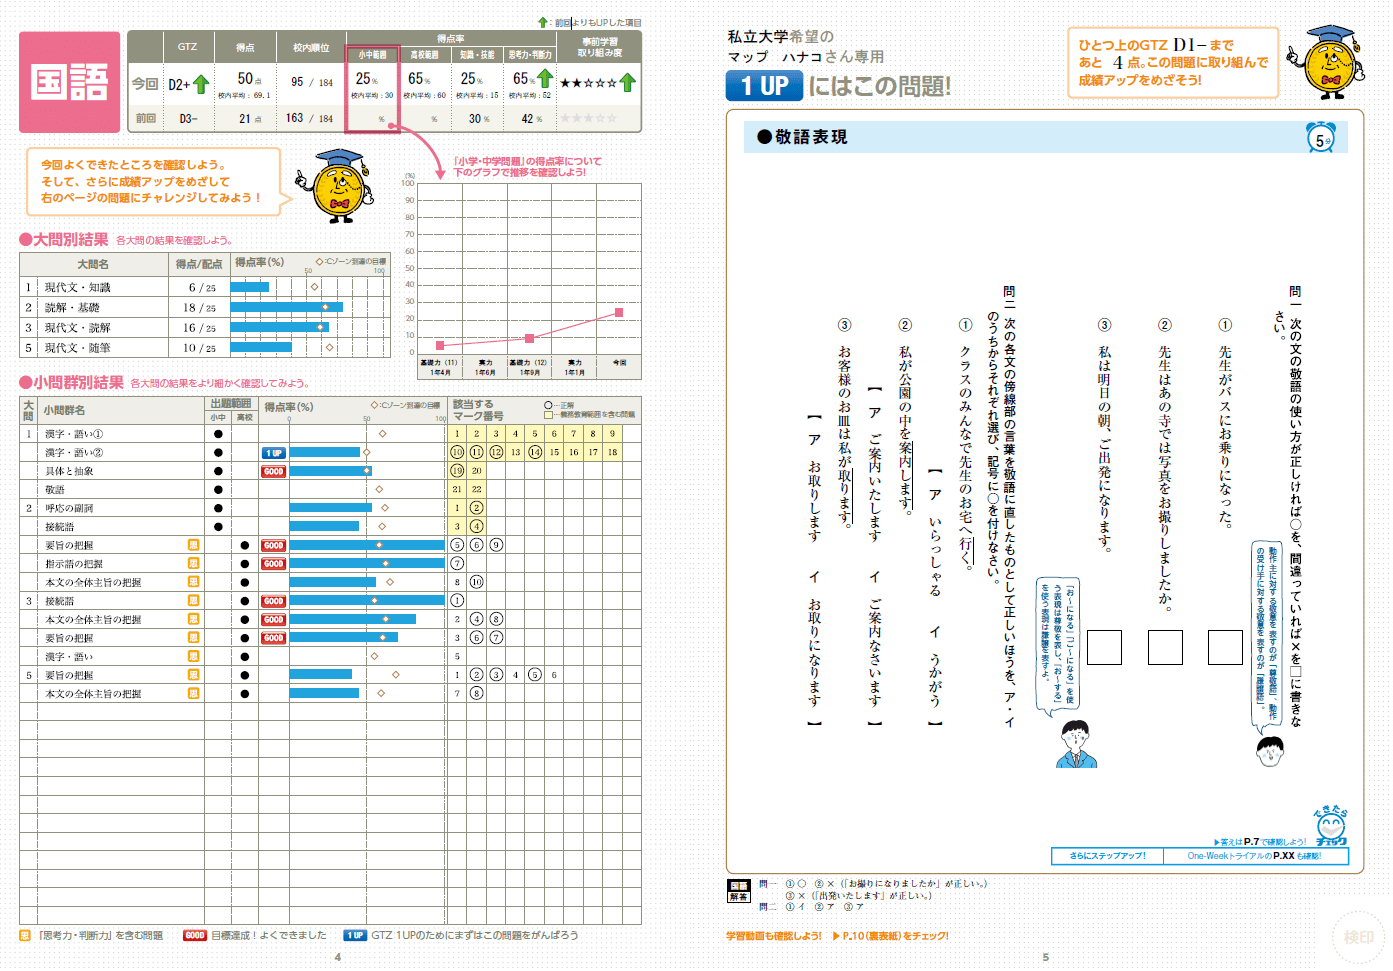Viewport: 1393px width, 971px height.
Task: Click P.10(裏表紙)をチェック! link
Action: (891, 936)
